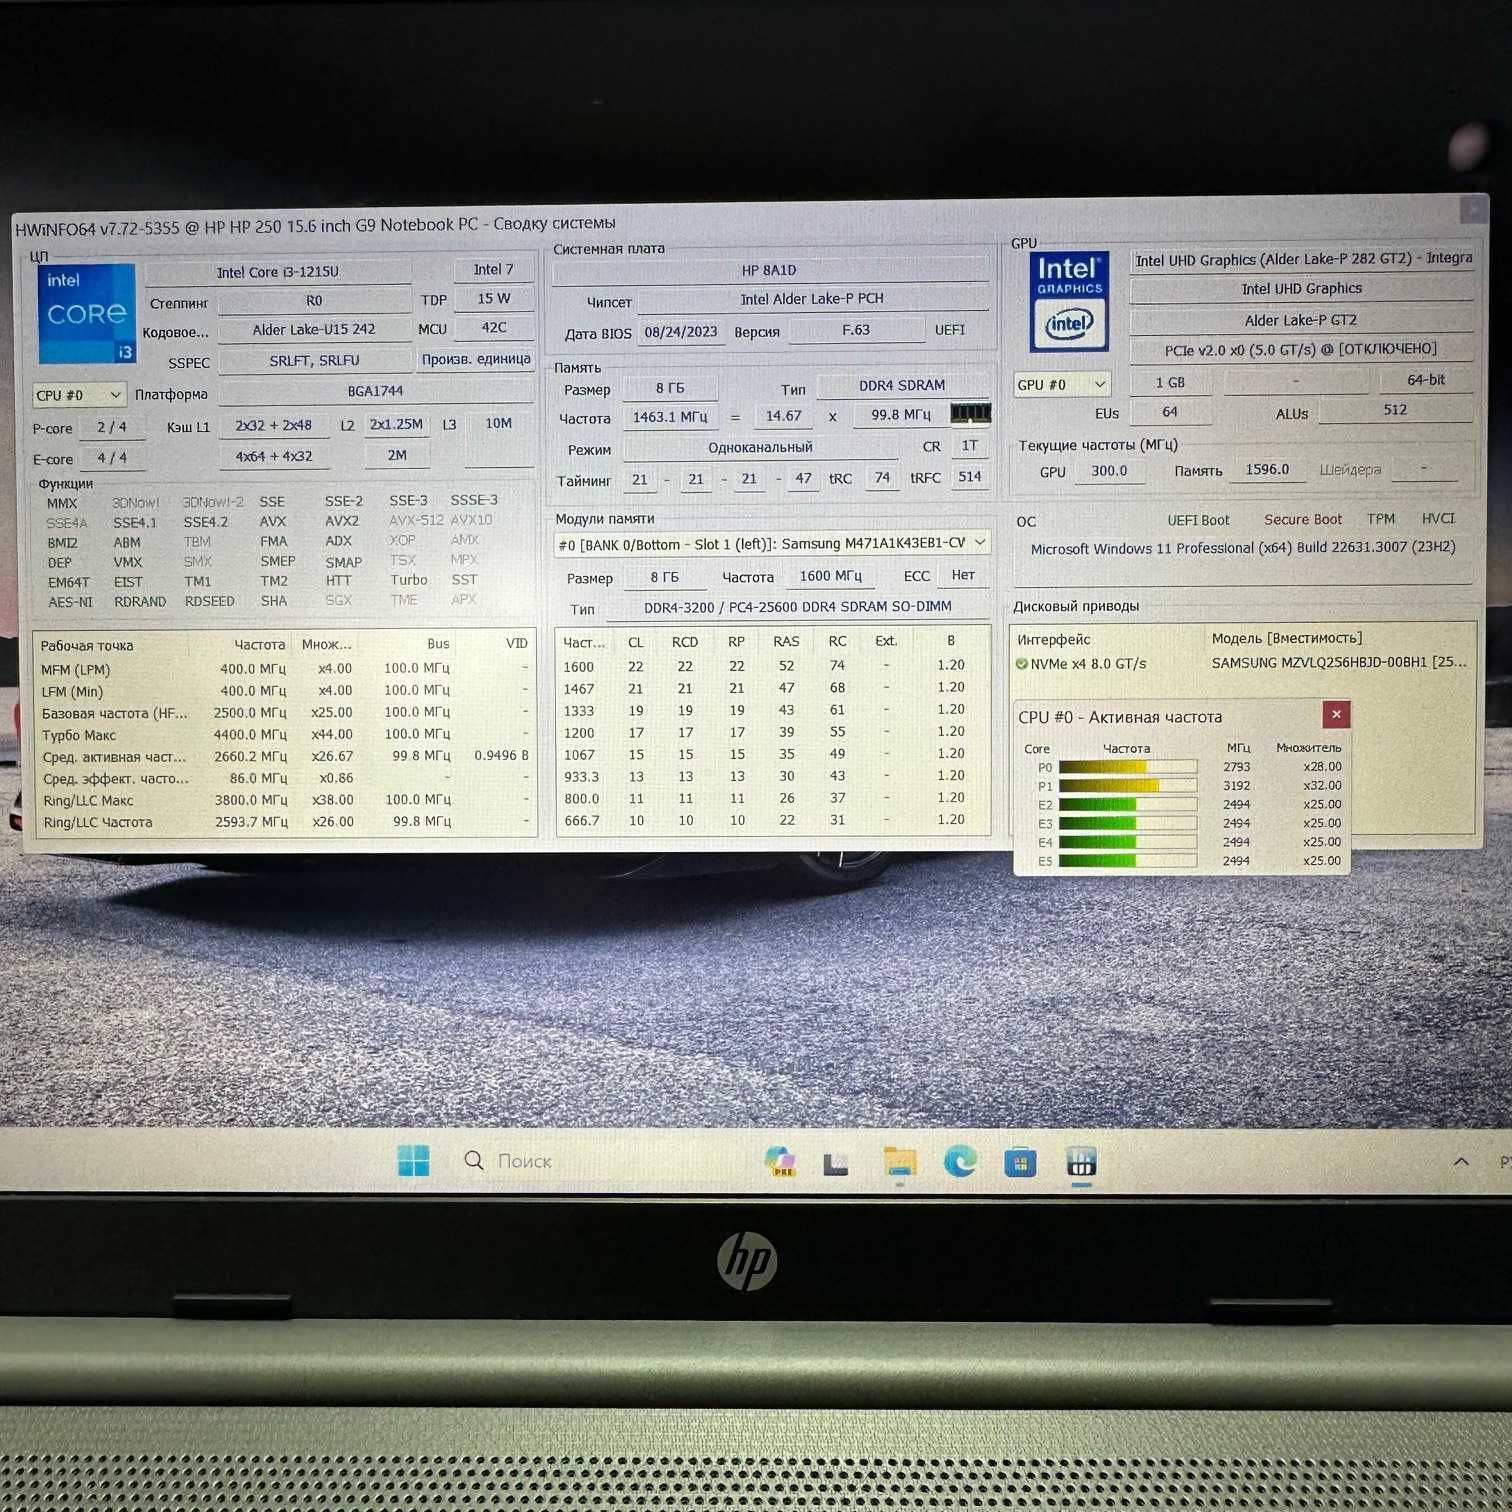1512x1512 pixels.
Task: Close the CPU #0 Активная частота popup
Action: pos(1336,714)
